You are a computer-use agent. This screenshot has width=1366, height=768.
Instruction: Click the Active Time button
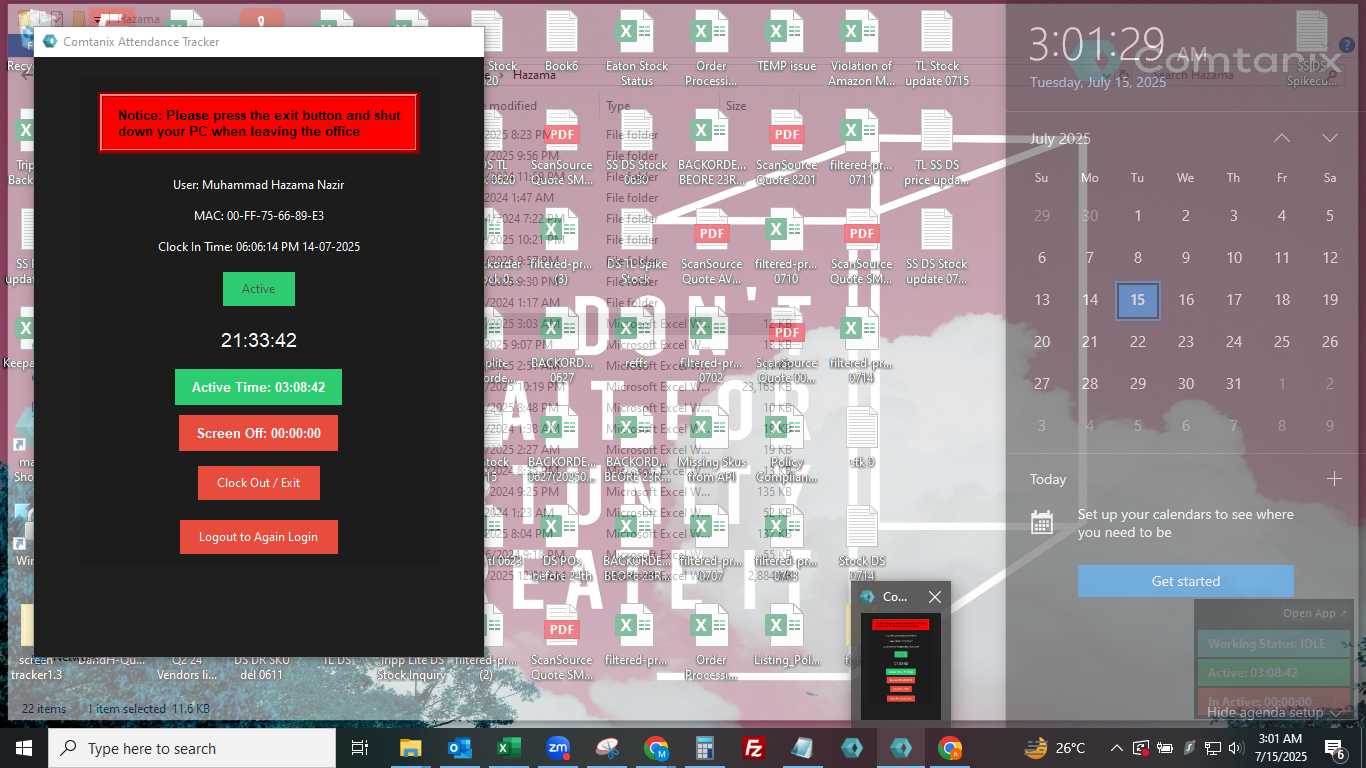point(258,387)
